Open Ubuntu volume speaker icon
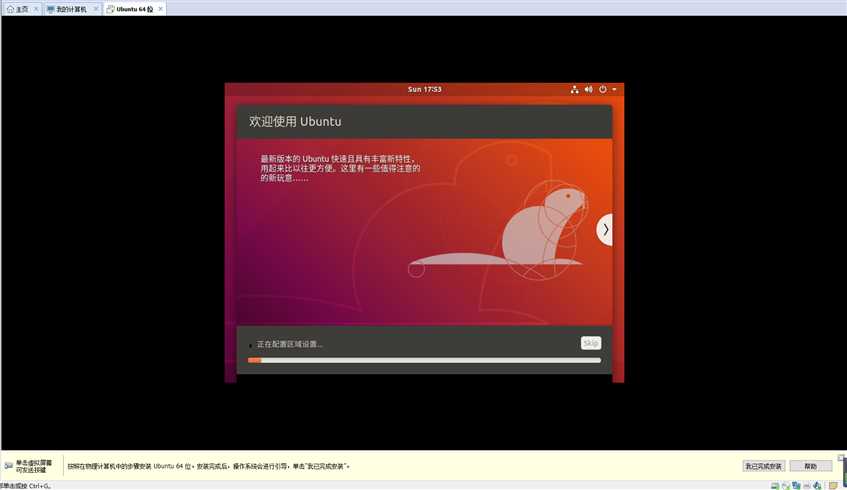 [x=589, y=89]
